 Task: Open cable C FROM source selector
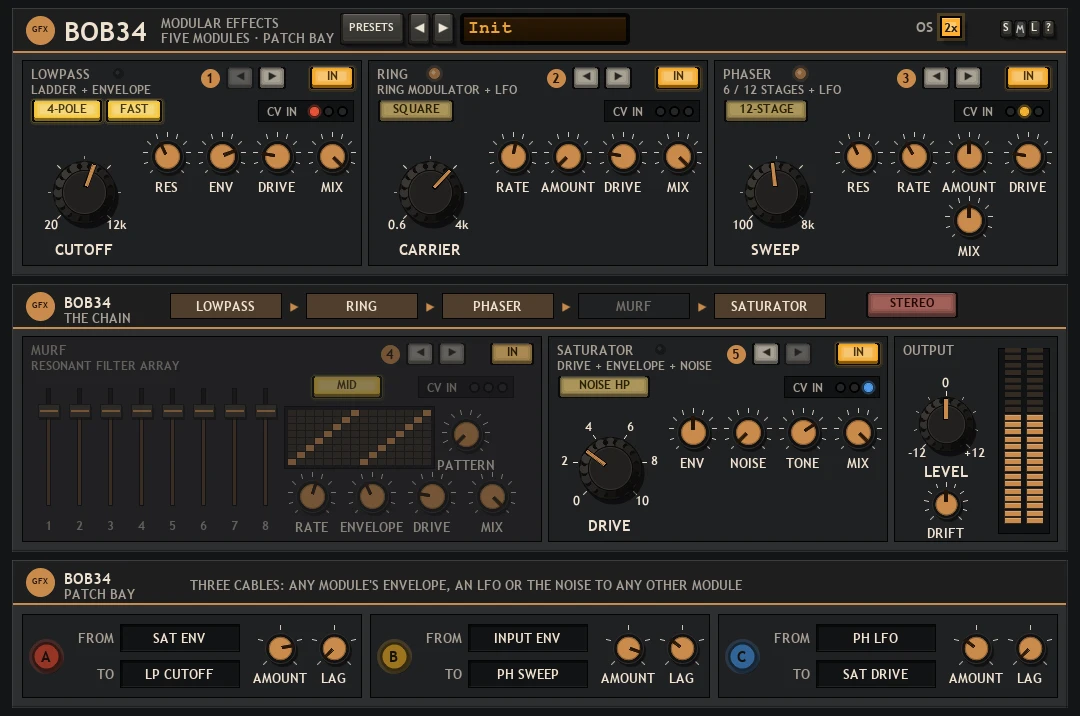875,638
